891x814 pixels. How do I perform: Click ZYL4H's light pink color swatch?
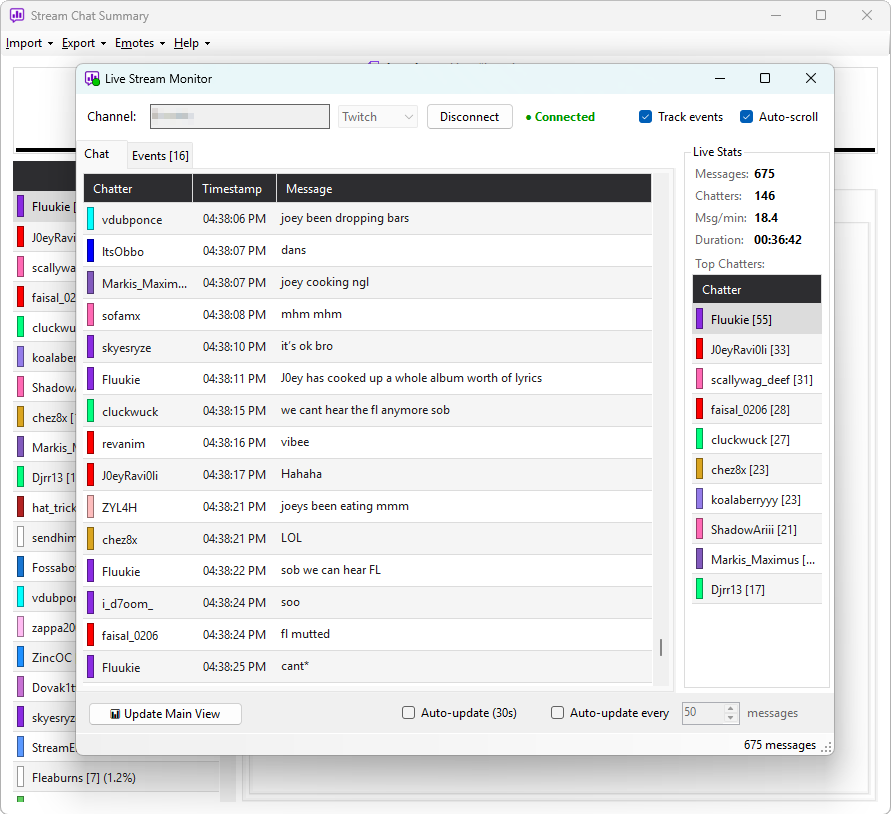(90, 506)
